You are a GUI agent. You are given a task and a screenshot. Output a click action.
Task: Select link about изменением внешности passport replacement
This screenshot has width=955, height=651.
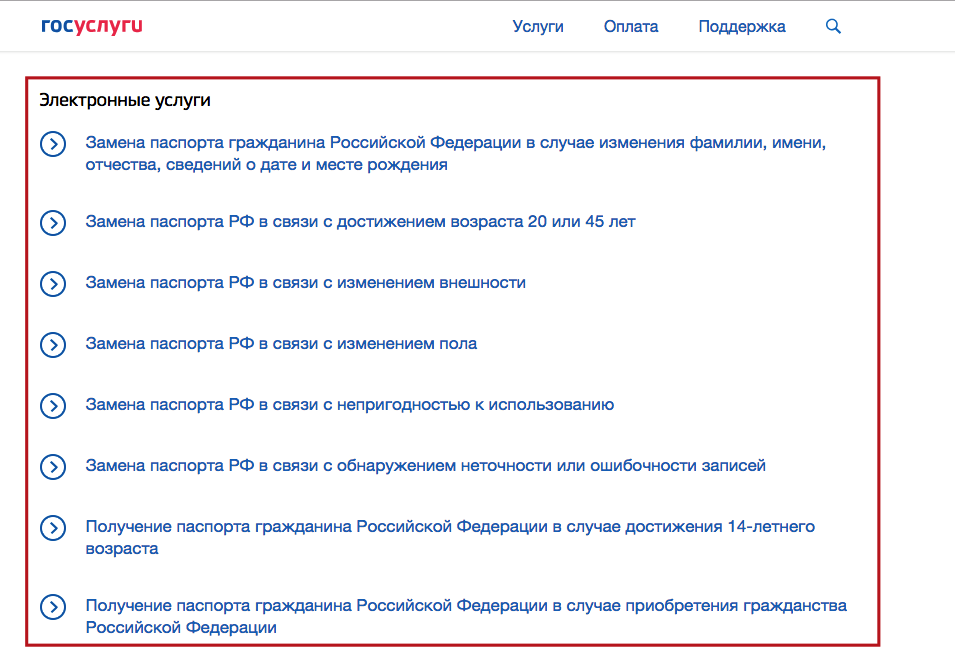click(305, 283)
